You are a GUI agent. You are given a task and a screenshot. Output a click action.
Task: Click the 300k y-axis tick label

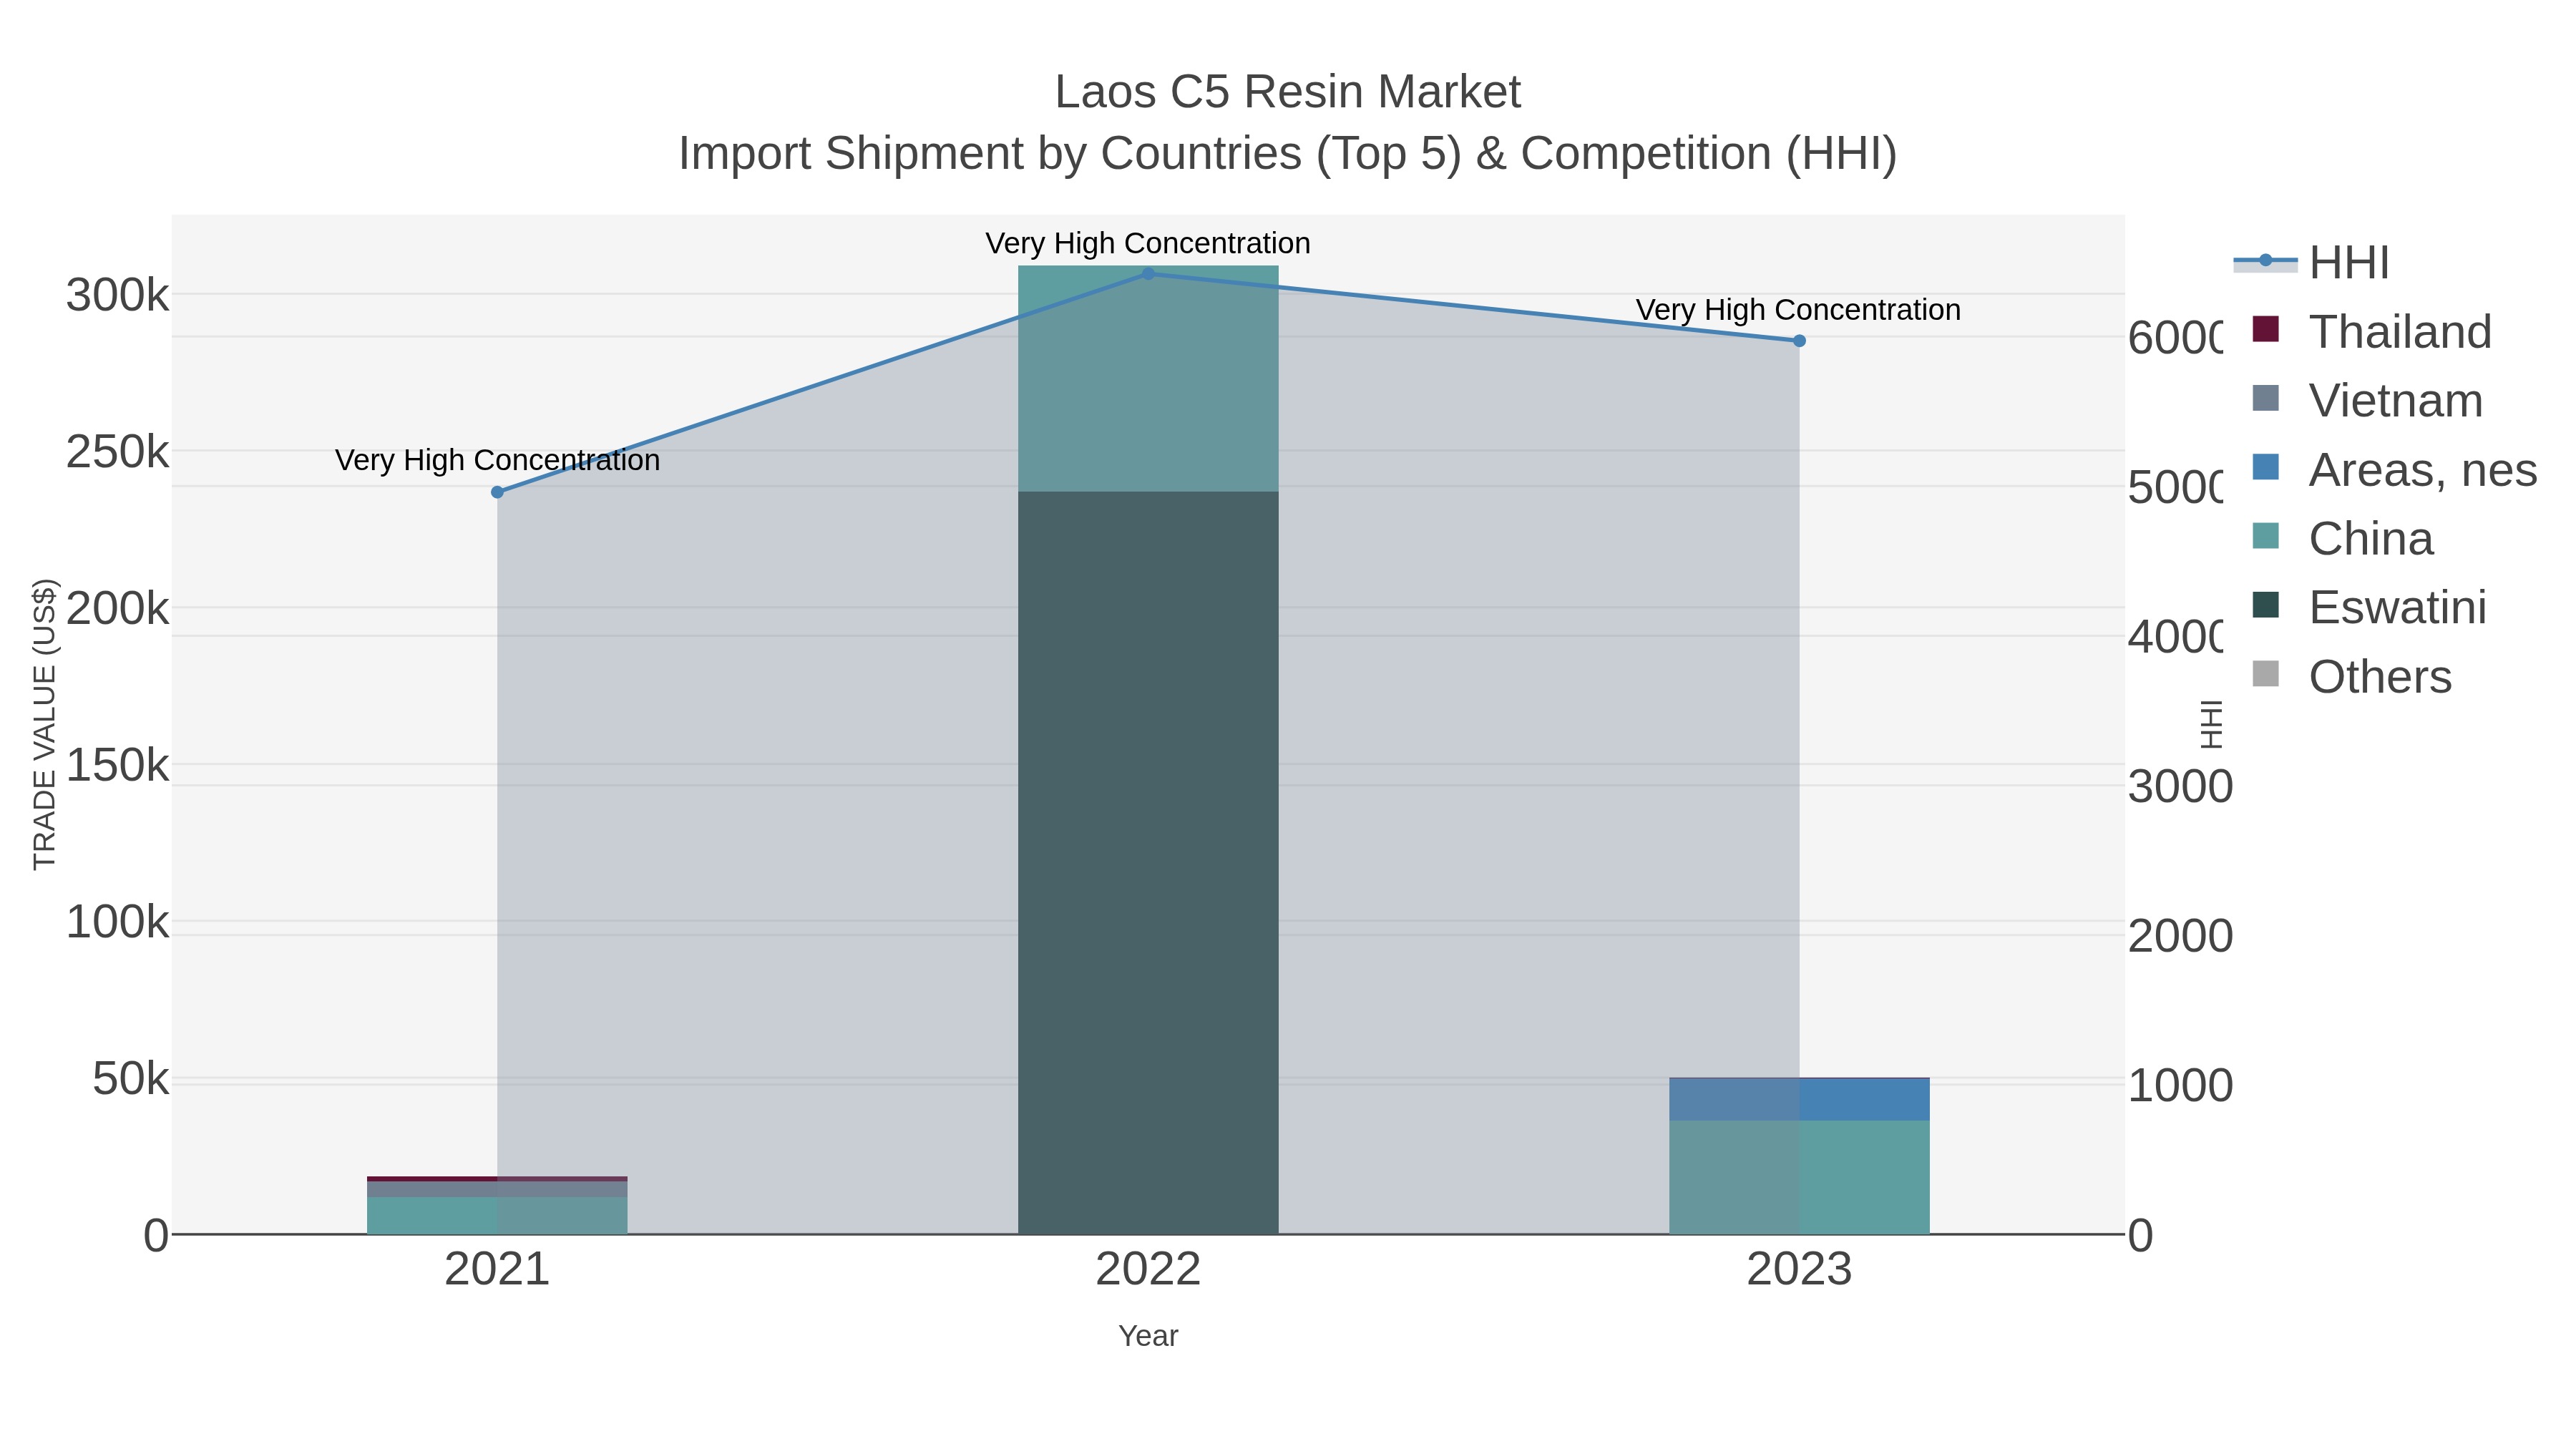tap(117, 296)
